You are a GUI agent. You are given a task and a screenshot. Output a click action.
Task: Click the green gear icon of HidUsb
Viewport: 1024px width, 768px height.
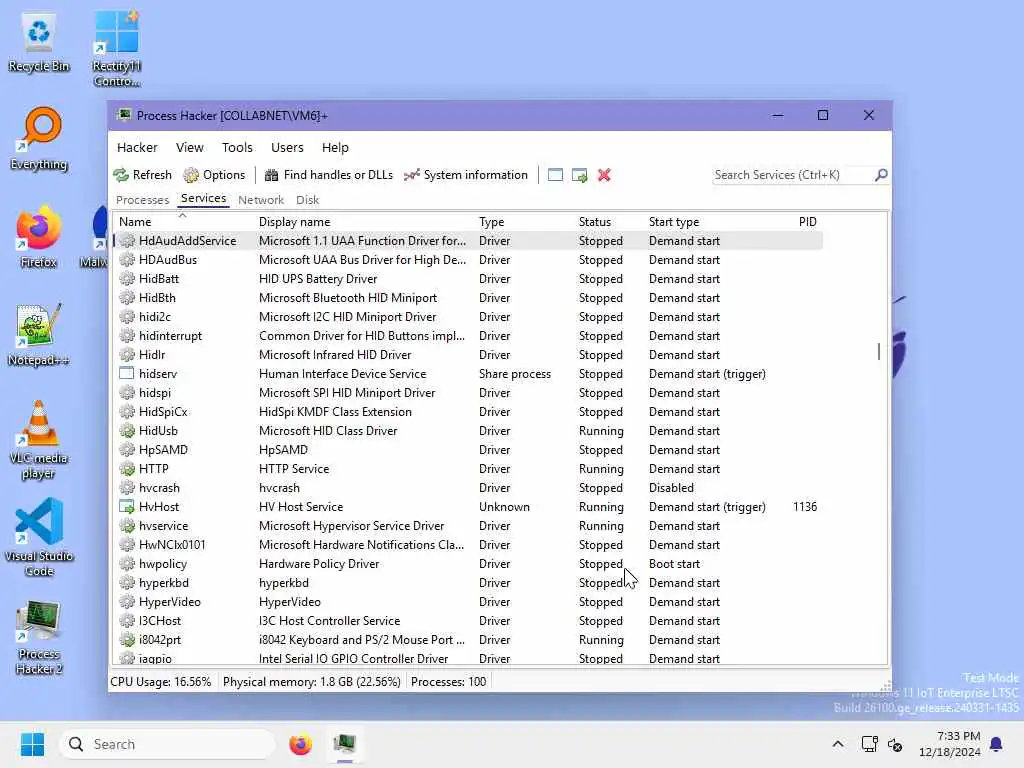[x=127, y=431]
